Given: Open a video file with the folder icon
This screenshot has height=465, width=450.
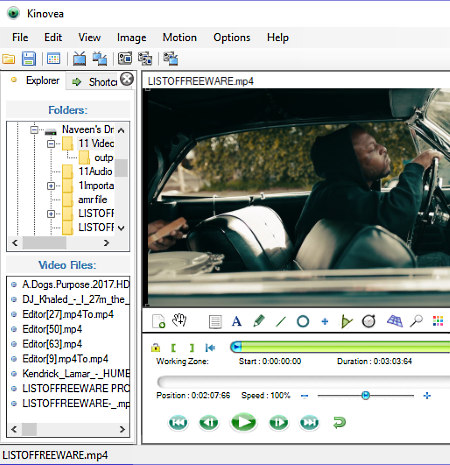Looking at the screenshot, I should click(9, 59).
